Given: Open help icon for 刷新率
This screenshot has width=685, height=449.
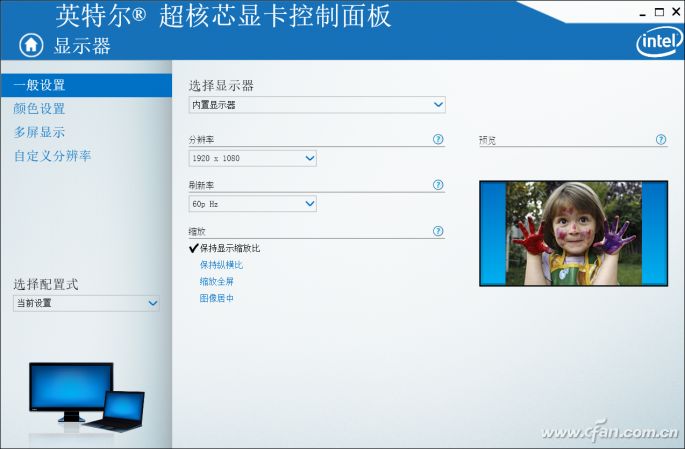Looking at the screenshot, I should 438,185.
